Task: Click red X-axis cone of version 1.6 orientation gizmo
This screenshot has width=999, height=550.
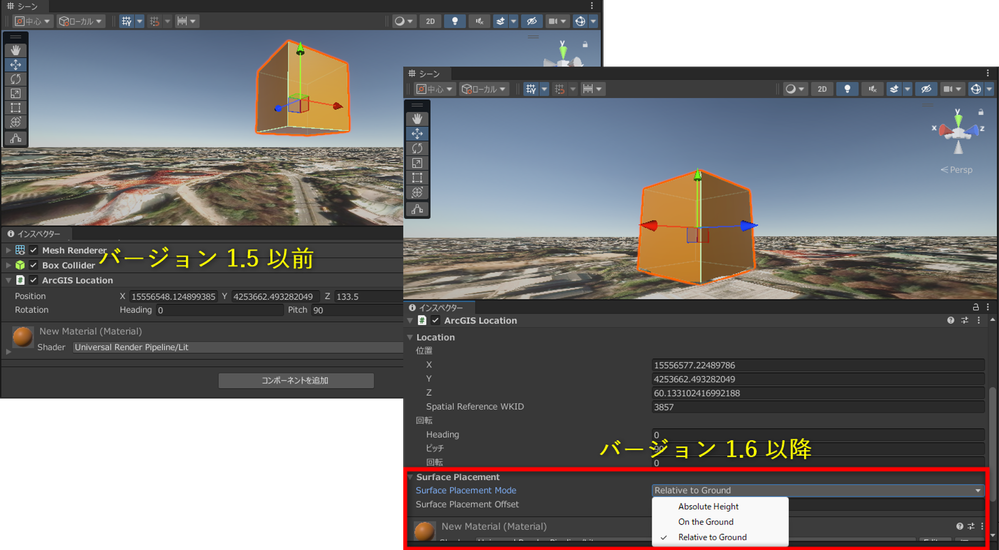Action: (x=945, y=131)
